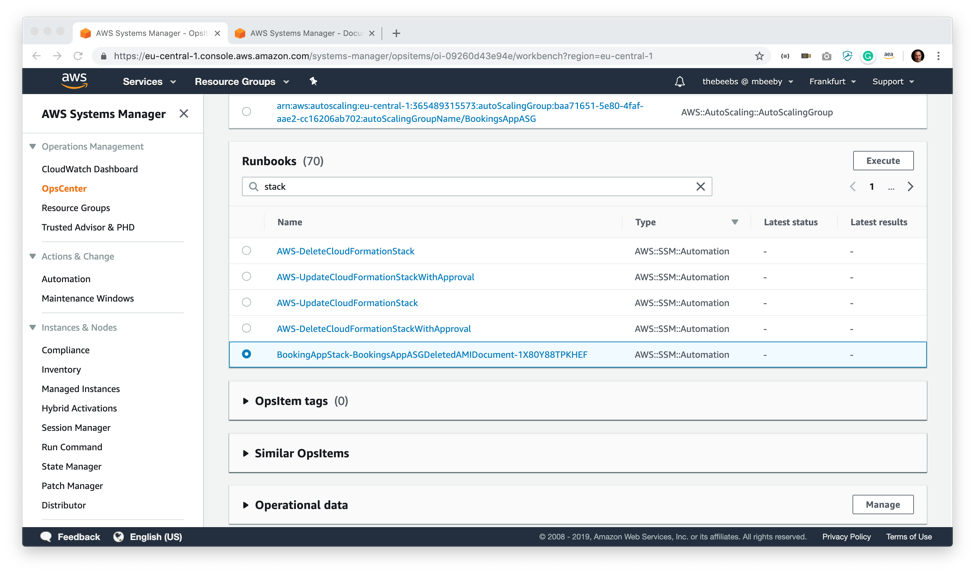Collapse Operations Management sidebar group

32,147
